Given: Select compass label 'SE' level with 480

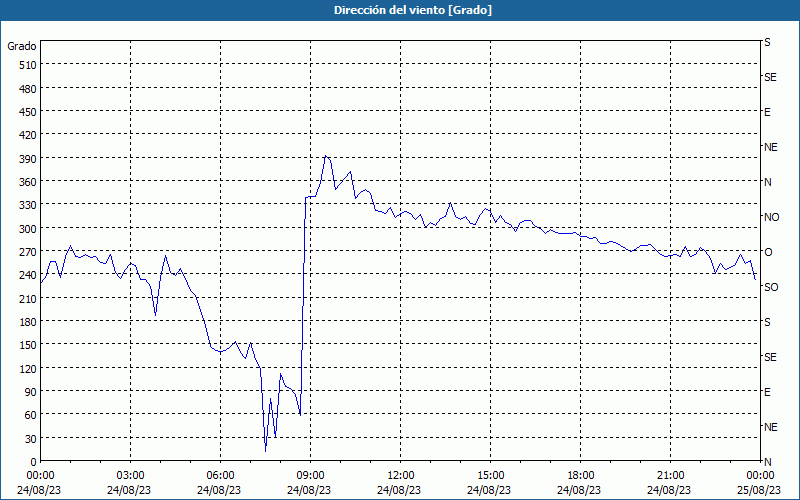Looking at the screenshot, I should [x=770, y=77].
